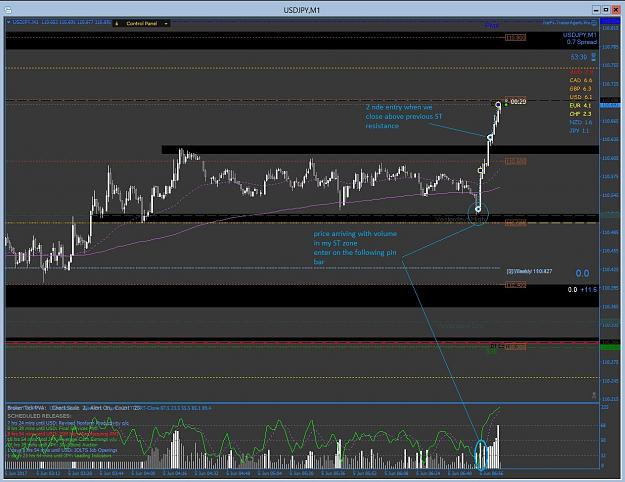The width and height of the screenshot is (625, 482).
Task: Select the USD 6.1 currency strength entry
Action: click(x=581, y=97)
